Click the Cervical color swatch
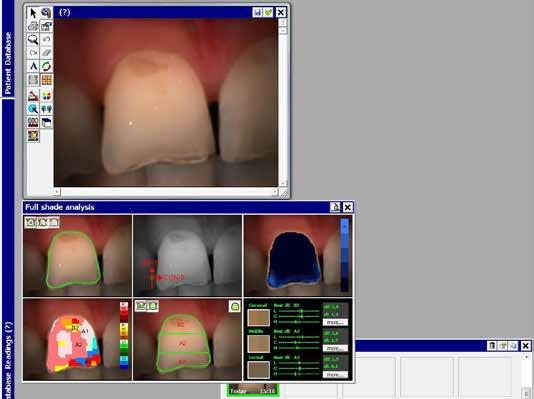 click(258, 318)
